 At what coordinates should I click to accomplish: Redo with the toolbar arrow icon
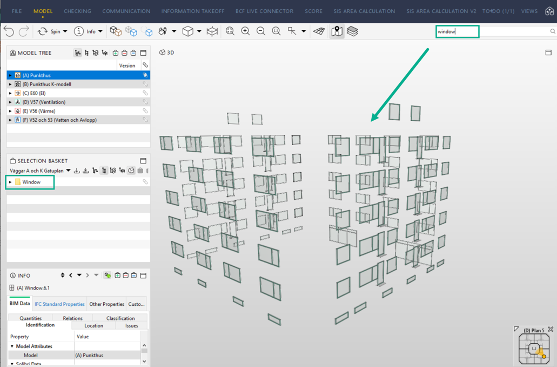pos(24,32)
